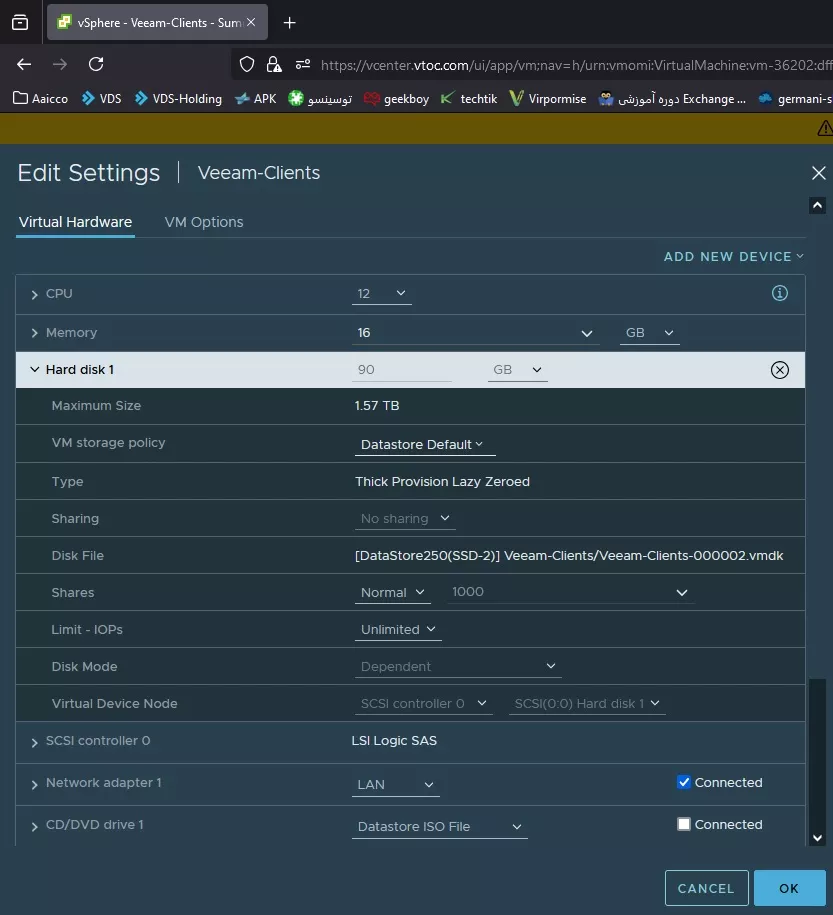Viewport: 833px width, 915px height.
Task: Click the LSI Logic SAS controller text
Action: point(394,741)
